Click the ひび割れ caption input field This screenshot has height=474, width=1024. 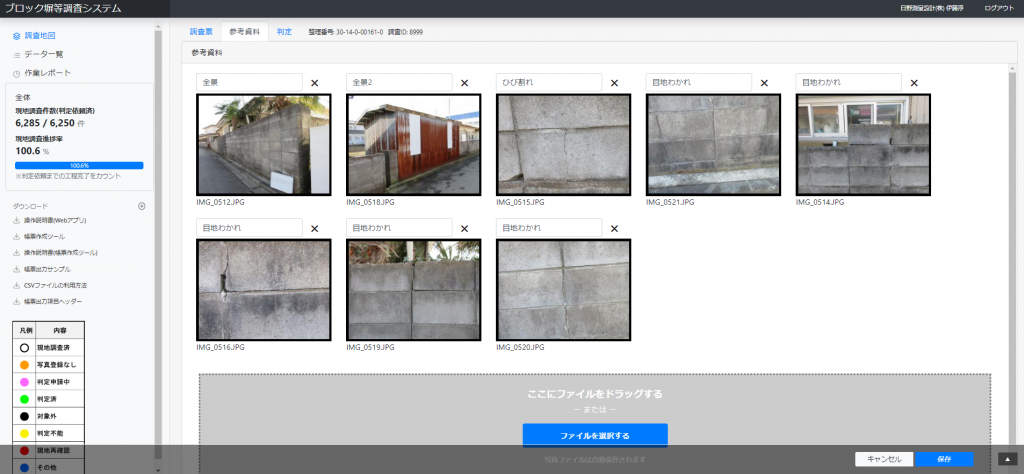549,82
